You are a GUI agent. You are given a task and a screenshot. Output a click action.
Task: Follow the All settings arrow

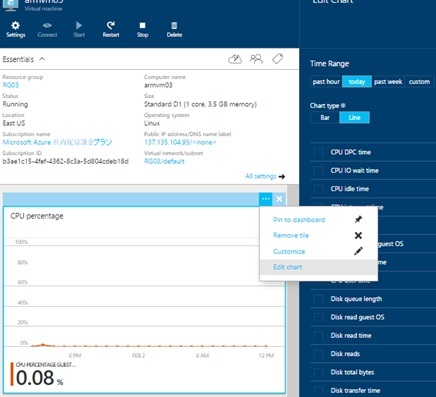[x=282, y=176]
